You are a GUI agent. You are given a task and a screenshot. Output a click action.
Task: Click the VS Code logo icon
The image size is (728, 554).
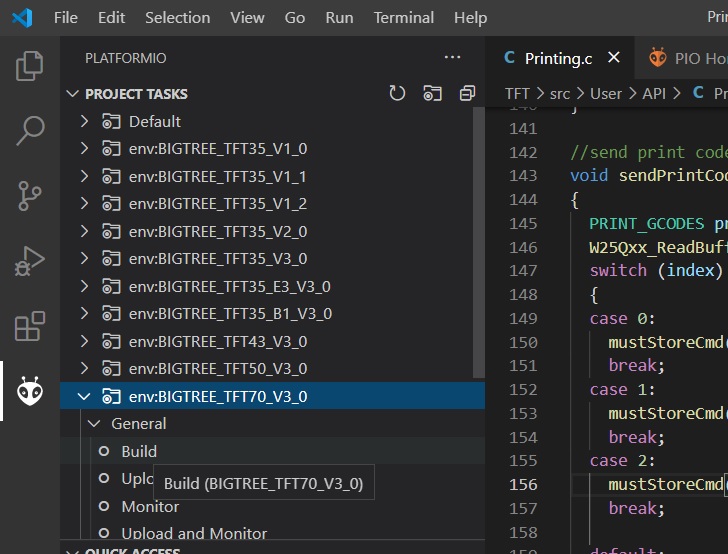(x=22, y=18)
